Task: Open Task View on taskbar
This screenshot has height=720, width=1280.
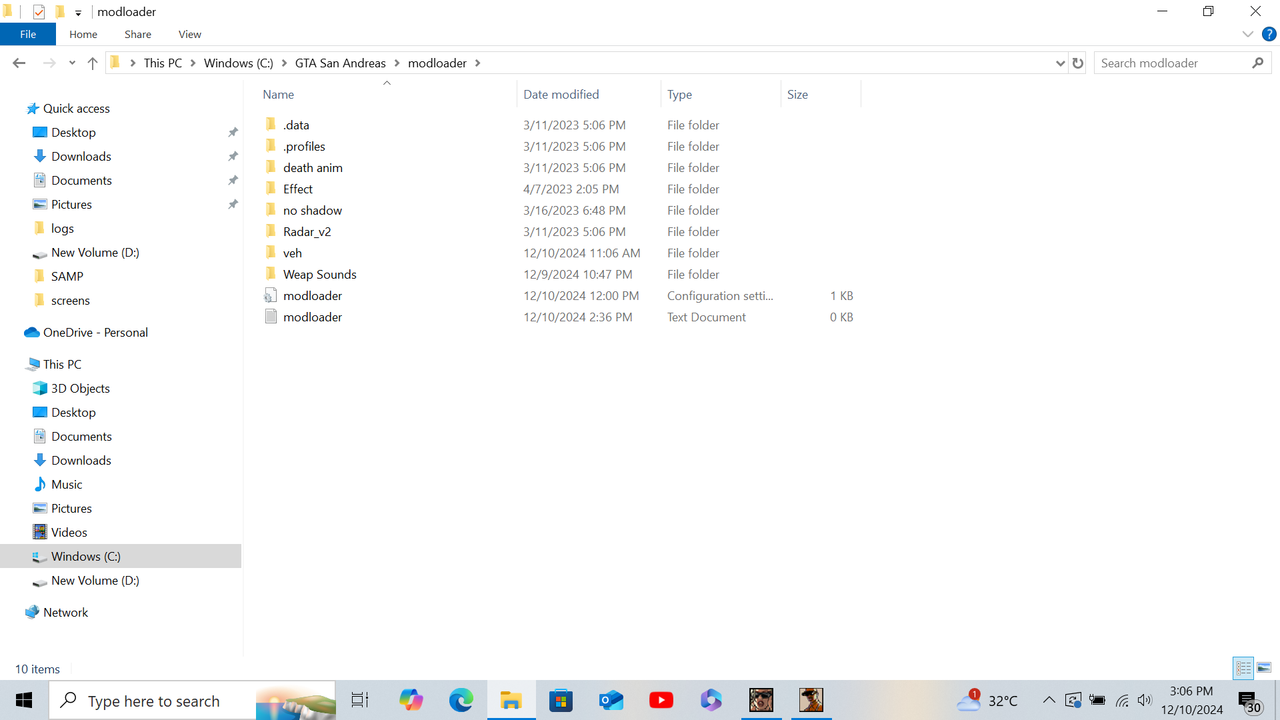Action: point(360,700)
